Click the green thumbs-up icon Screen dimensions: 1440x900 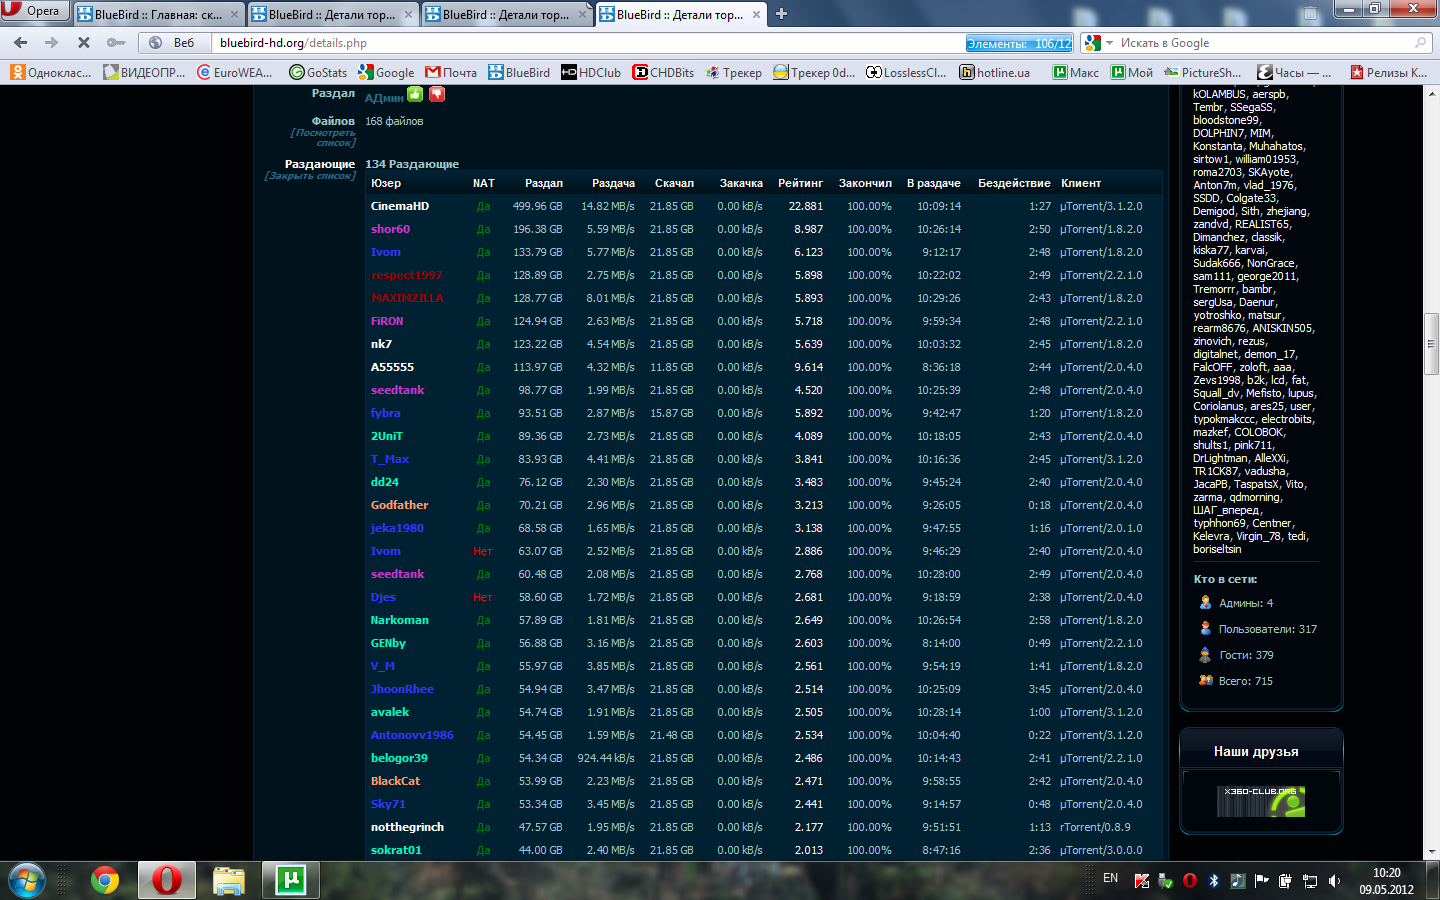coord(415,94)
